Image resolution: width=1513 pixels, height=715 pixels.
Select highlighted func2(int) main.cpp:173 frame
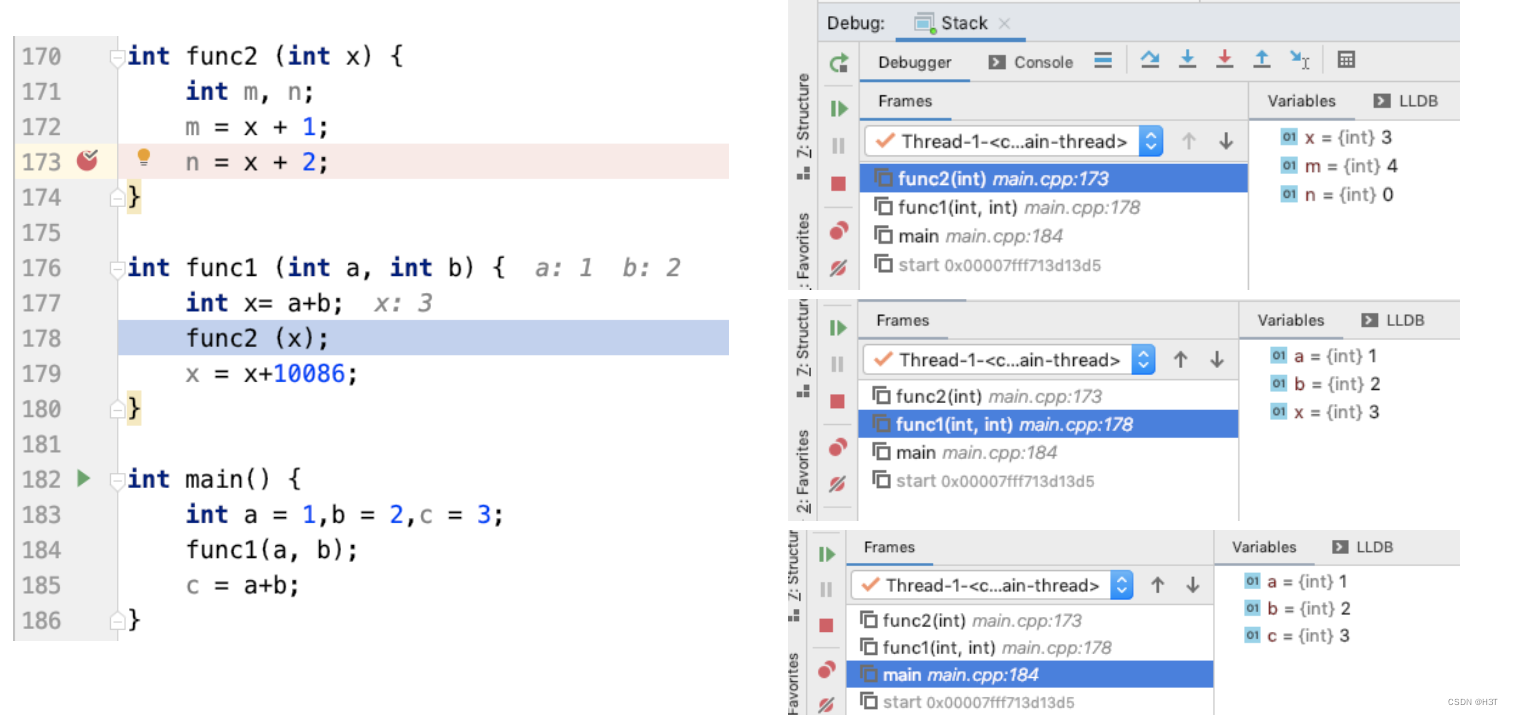[1053, 179]
